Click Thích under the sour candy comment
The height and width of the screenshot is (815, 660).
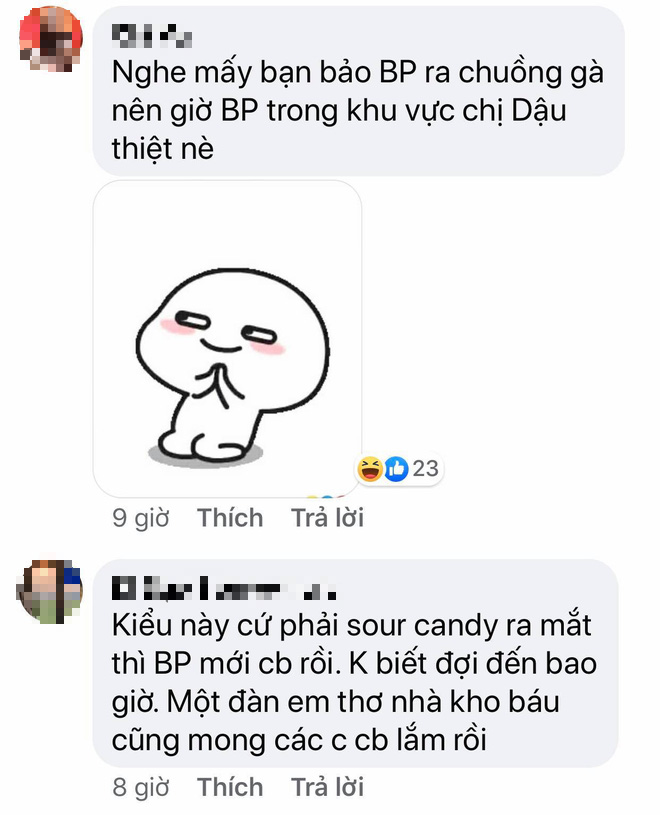(230, 787)
